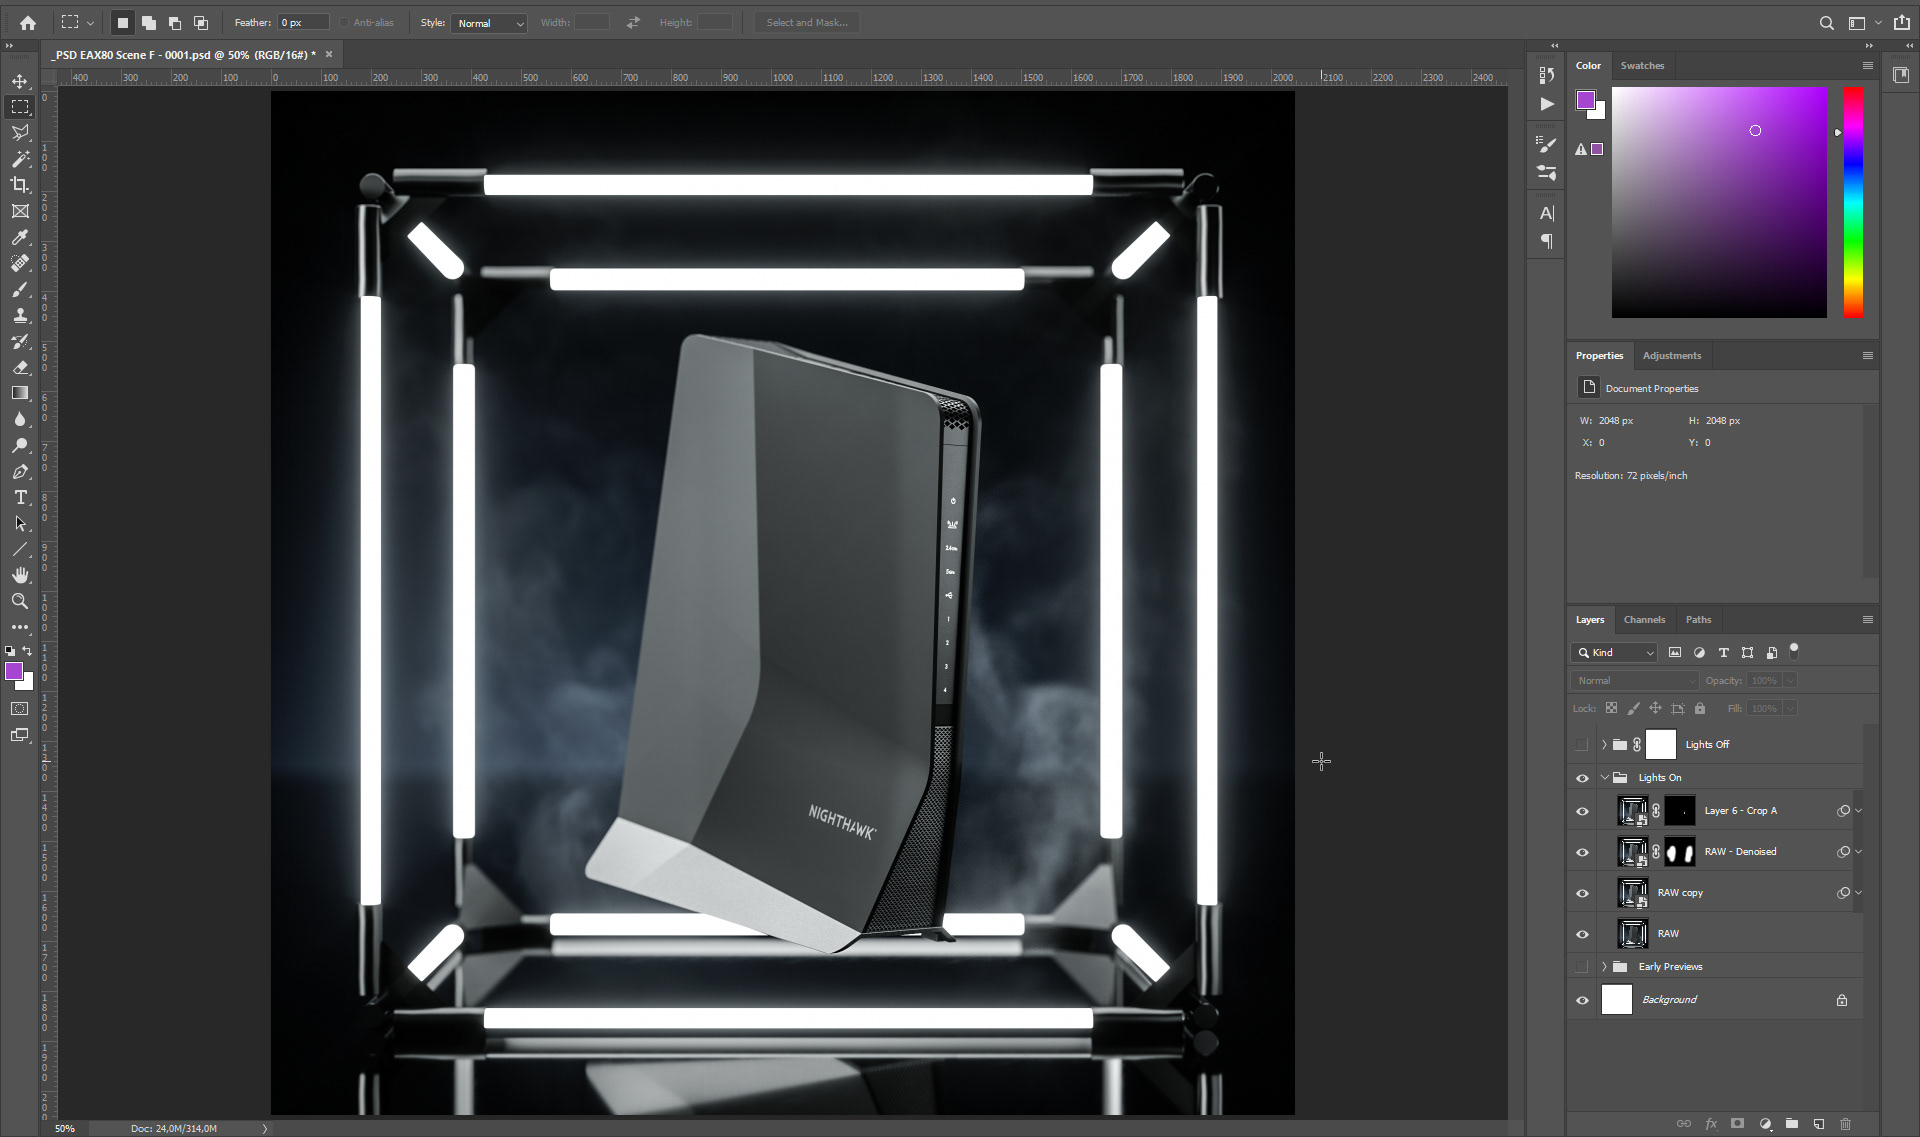Switch to the Paths tab

(x=1698, y=620)
